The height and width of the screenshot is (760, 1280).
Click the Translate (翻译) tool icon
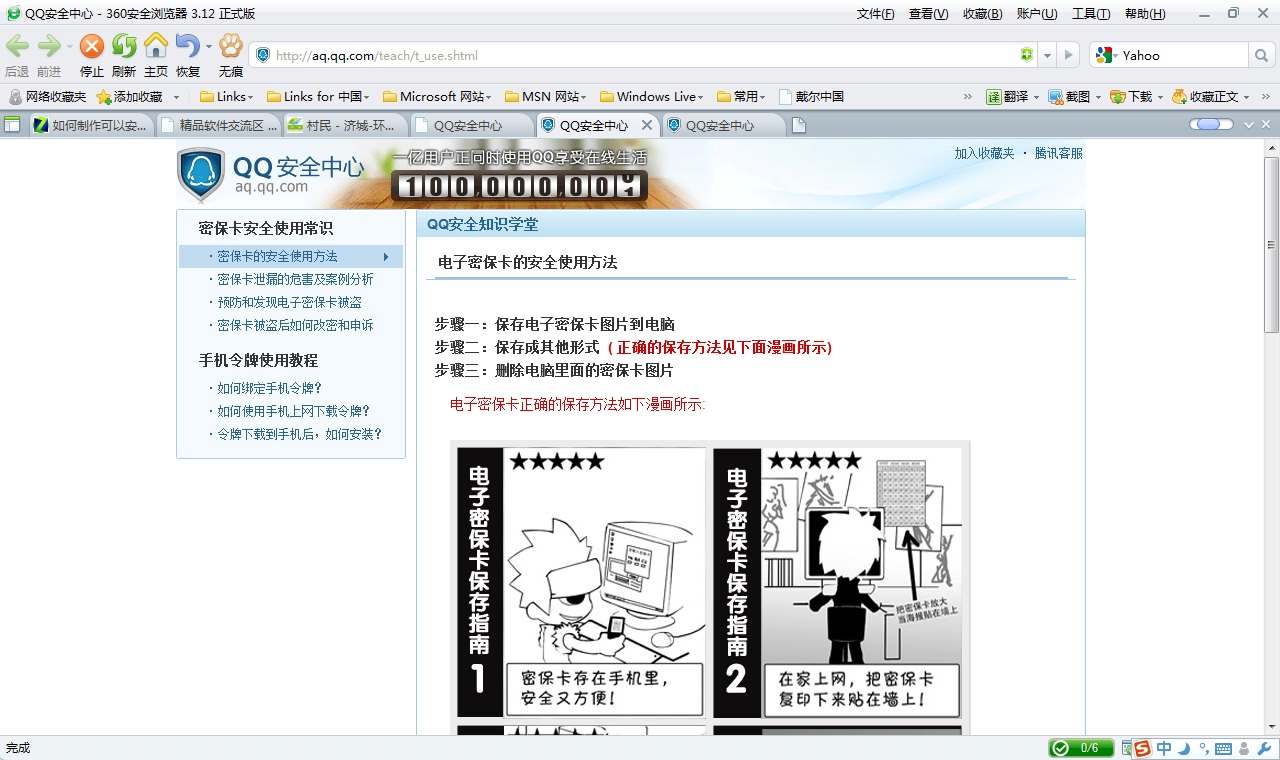pyautogui.click(x=994, y=97)
